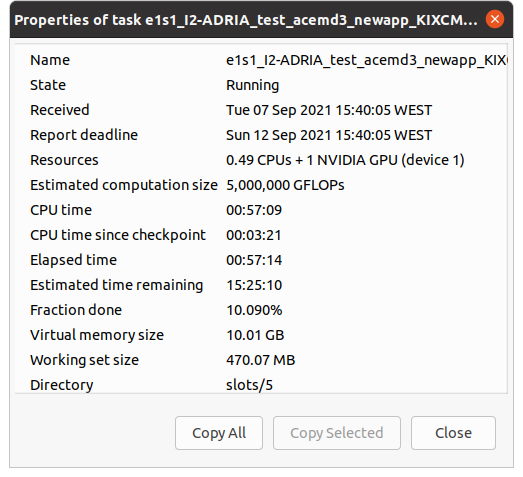Click the Close button

[x=453, y=433]
